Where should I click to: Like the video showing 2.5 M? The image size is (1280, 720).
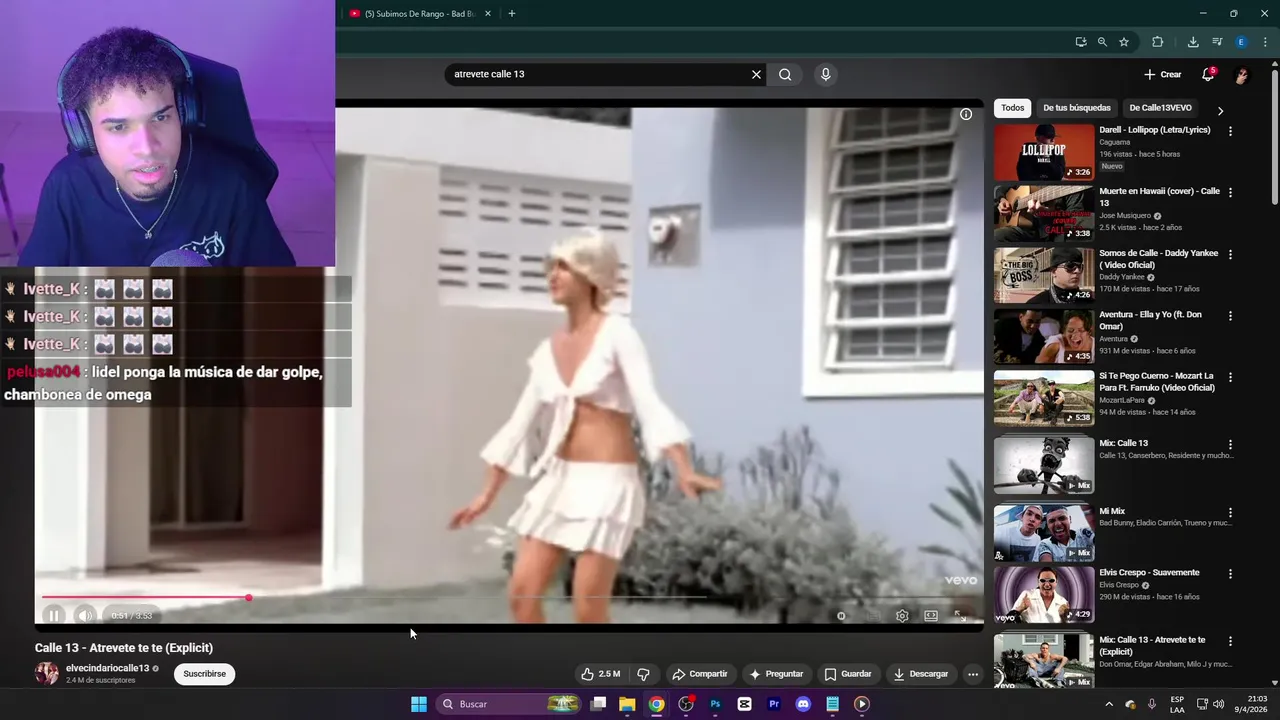point(601,674)
